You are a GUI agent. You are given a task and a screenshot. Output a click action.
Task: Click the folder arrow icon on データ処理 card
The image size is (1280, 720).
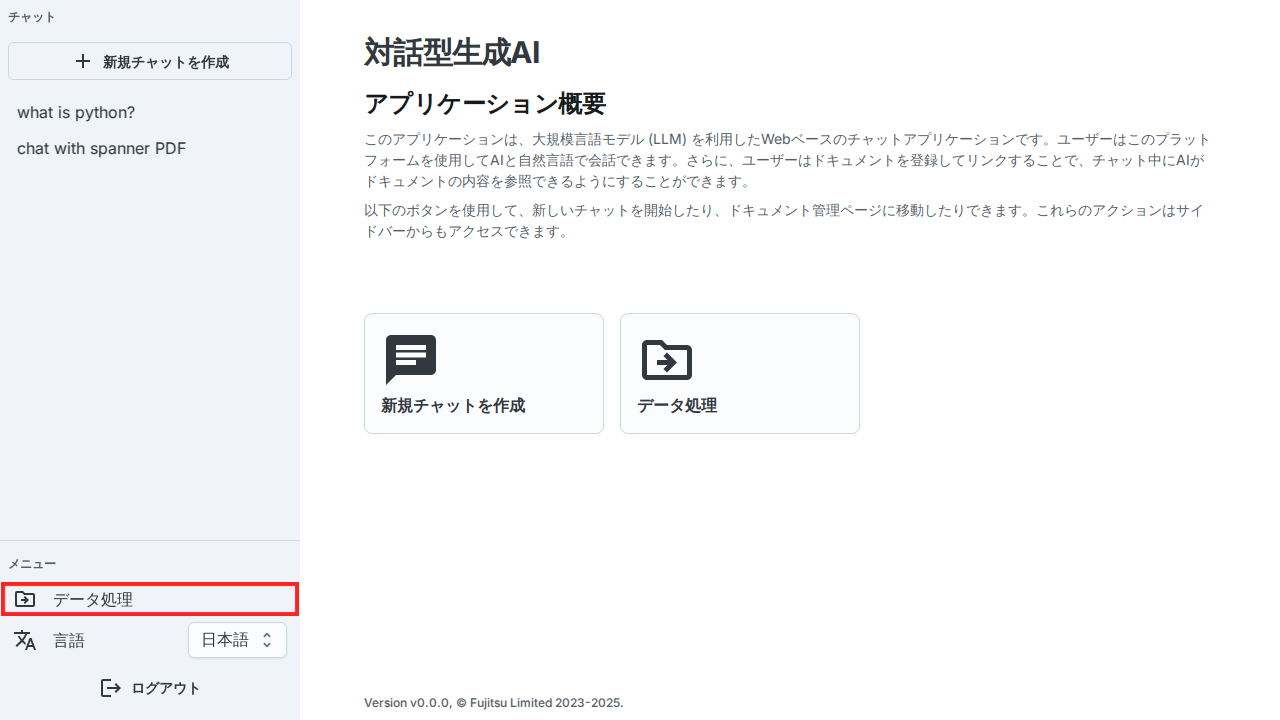click(667, 360)
